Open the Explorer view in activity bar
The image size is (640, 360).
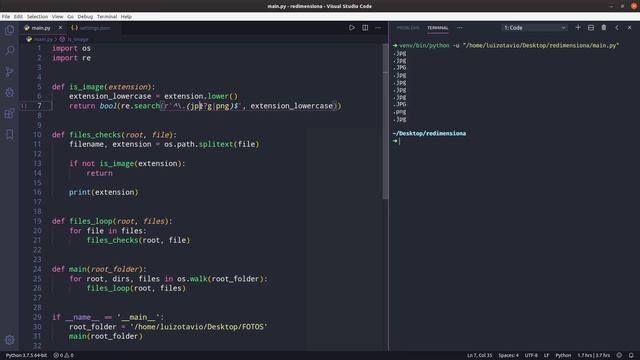[x=9, y=30]
